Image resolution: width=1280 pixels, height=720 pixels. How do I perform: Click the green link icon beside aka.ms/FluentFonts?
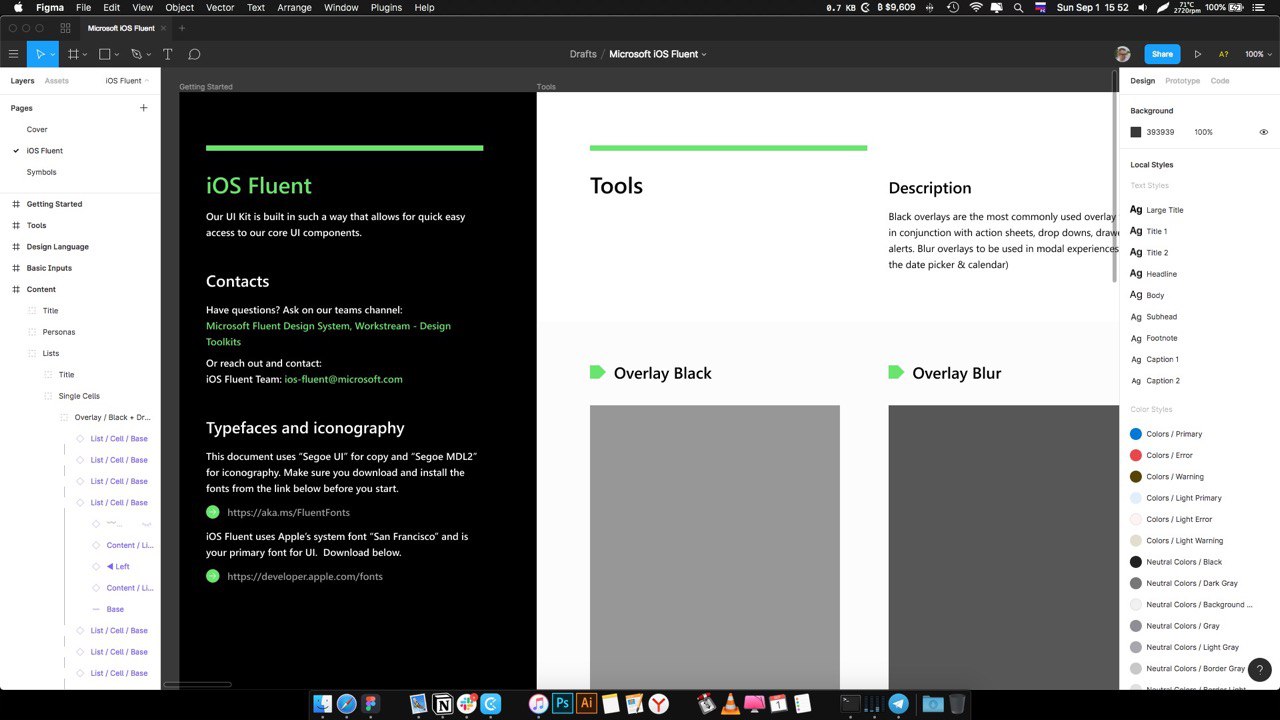[x=212, y=512]
